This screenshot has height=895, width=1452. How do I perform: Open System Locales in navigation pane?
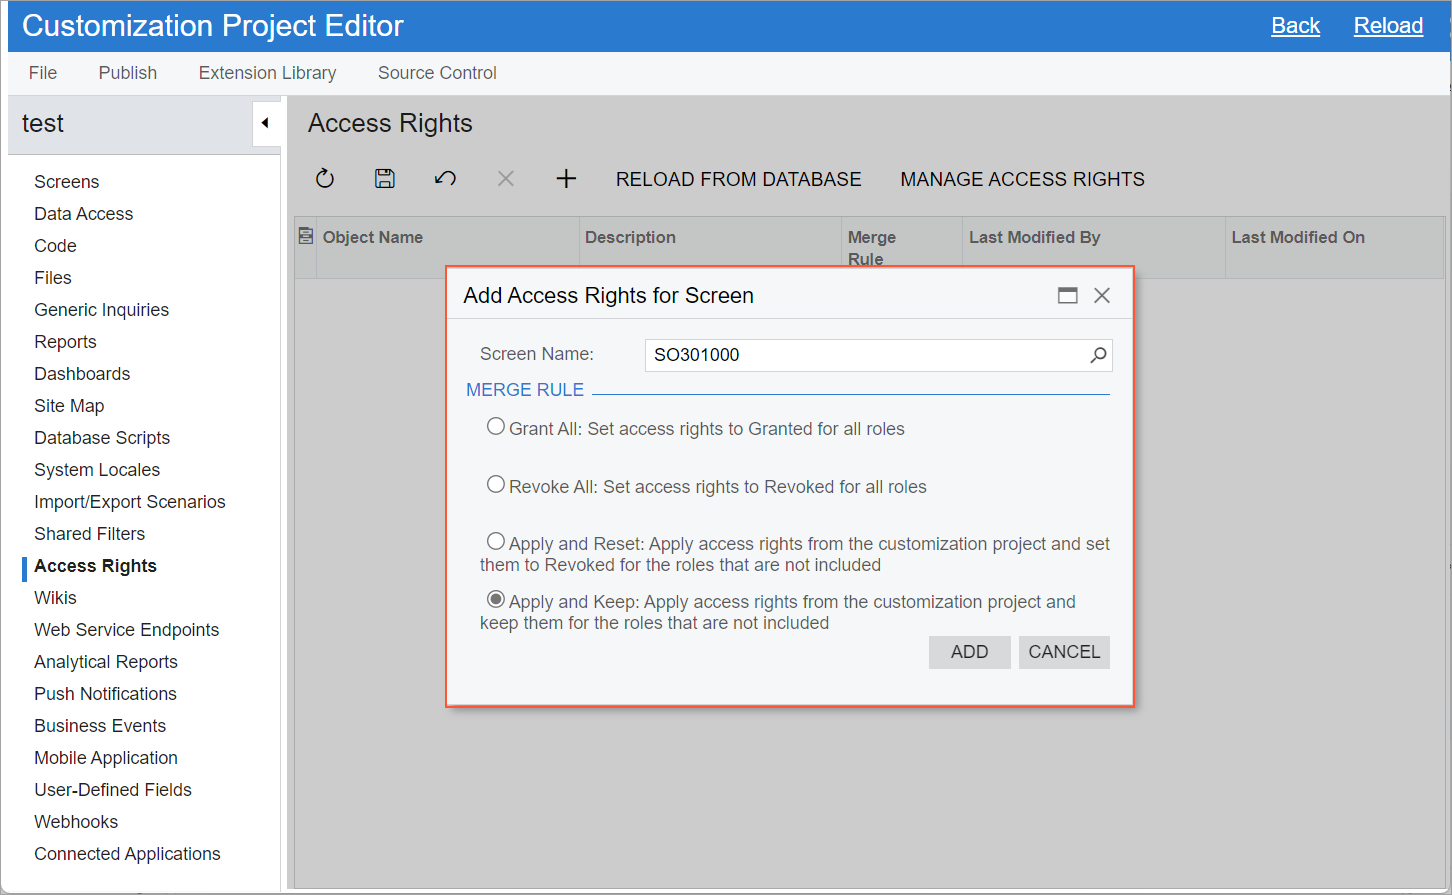coord(97,470)
